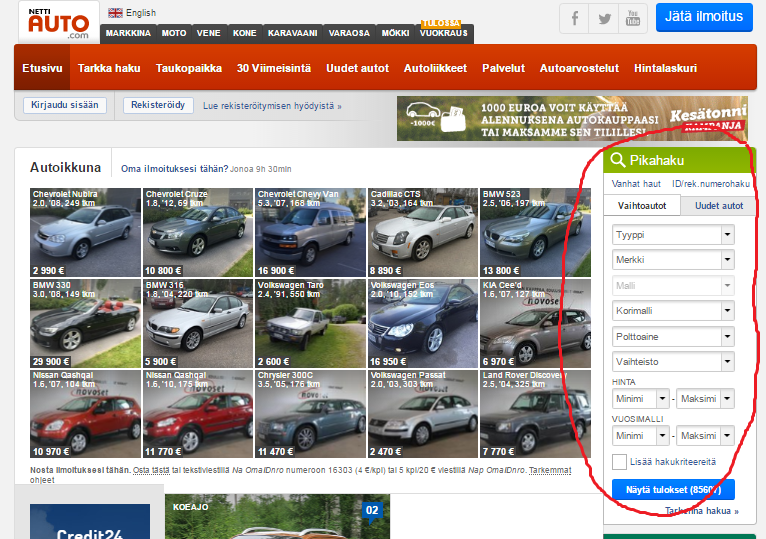Click the Jätä ilmoitus button
This screenshot has width=766, height=539.
[704, 17]
